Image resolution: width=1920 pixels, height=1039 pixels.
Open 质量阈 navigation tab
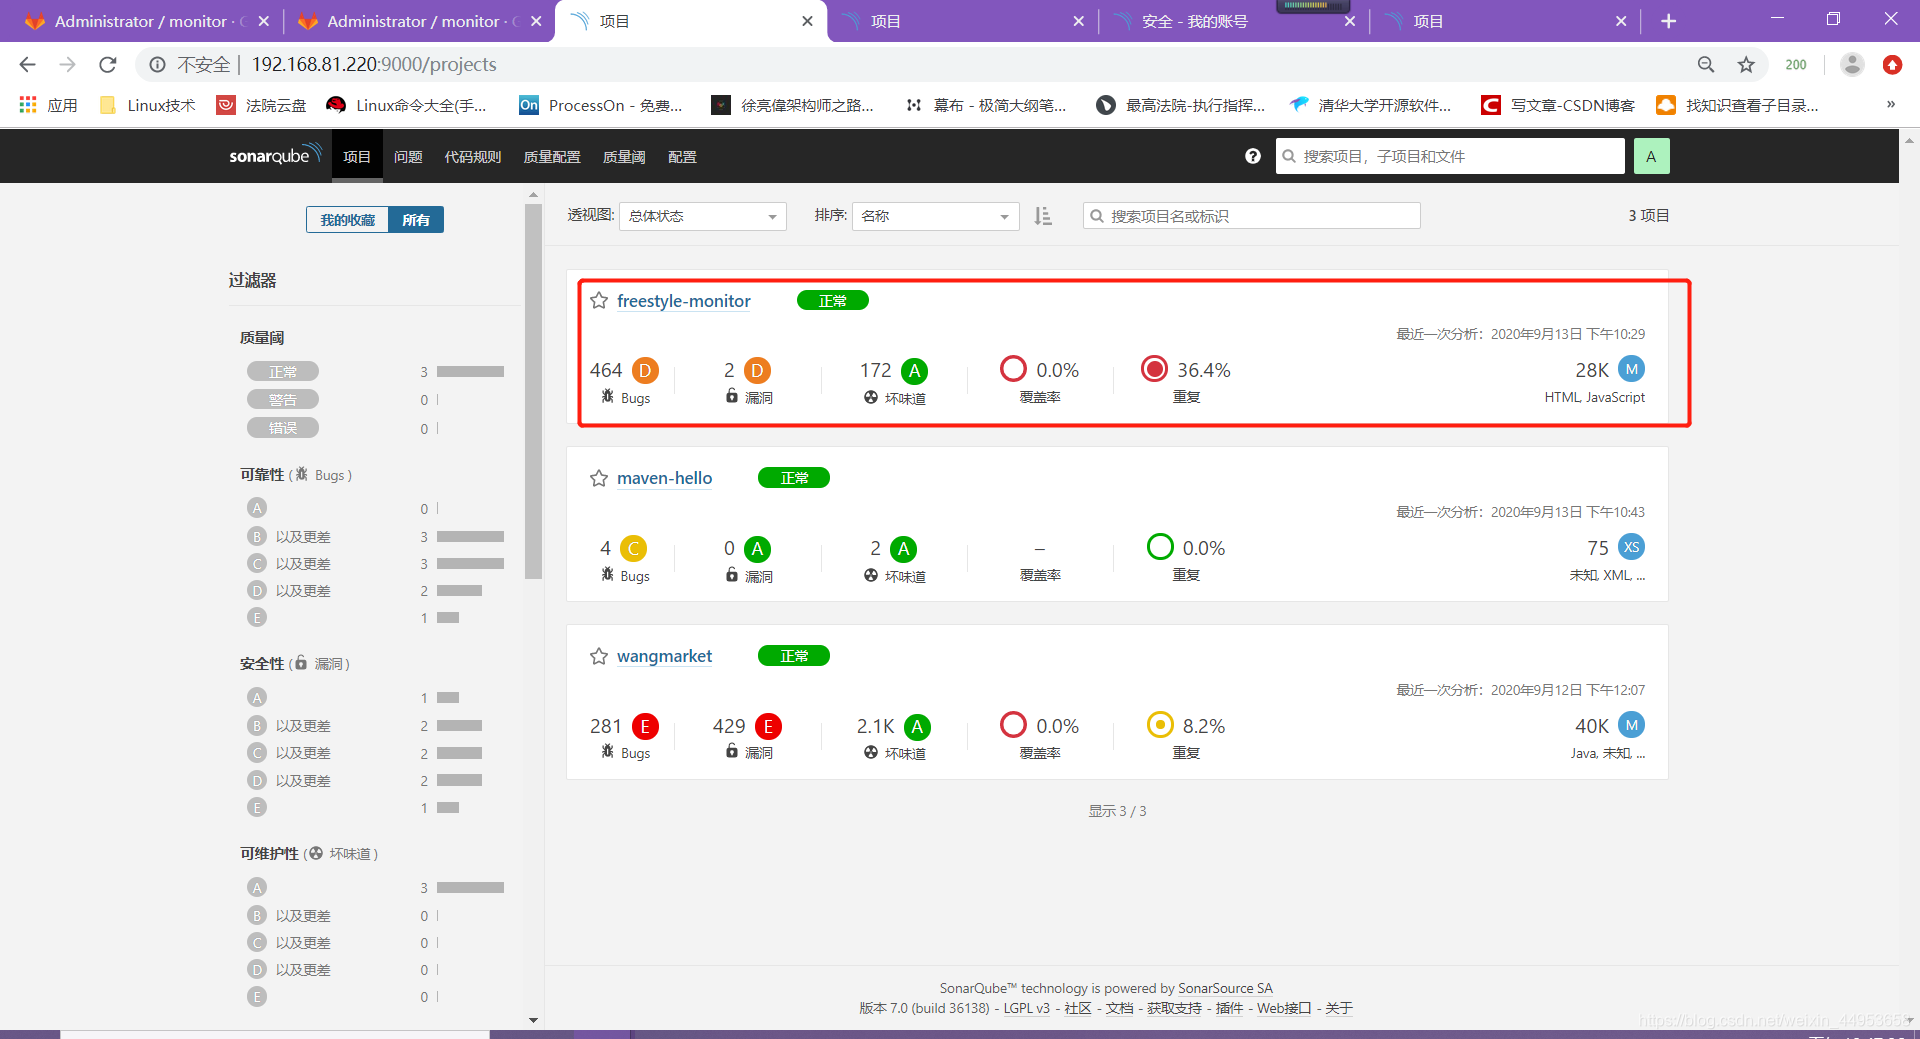click(x=624, y=157)
